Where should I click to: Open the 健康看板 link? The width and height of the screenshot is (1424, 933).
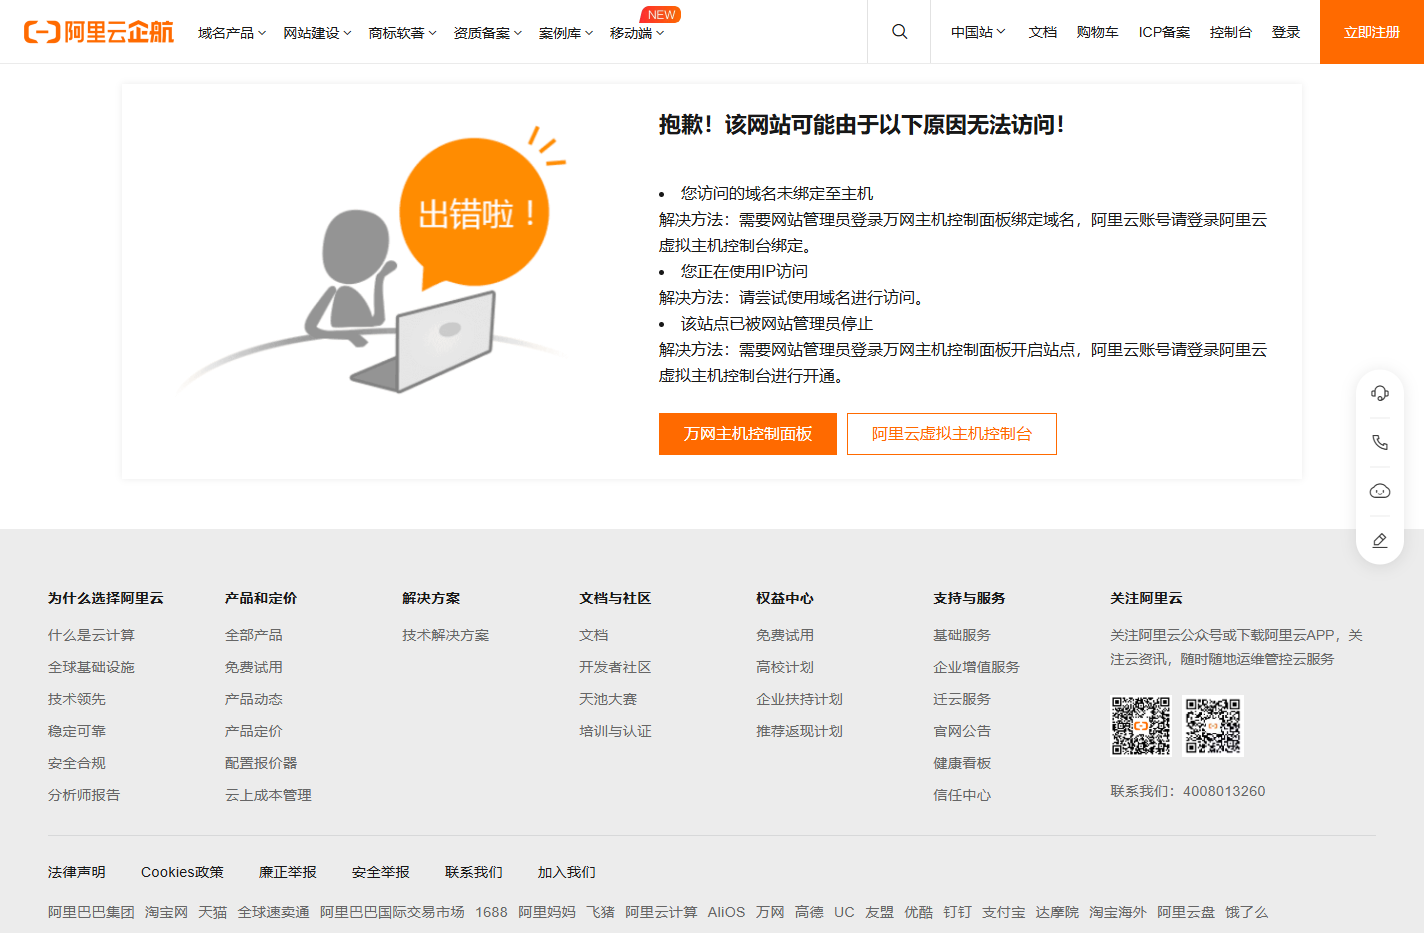click(x=962, y=763)
